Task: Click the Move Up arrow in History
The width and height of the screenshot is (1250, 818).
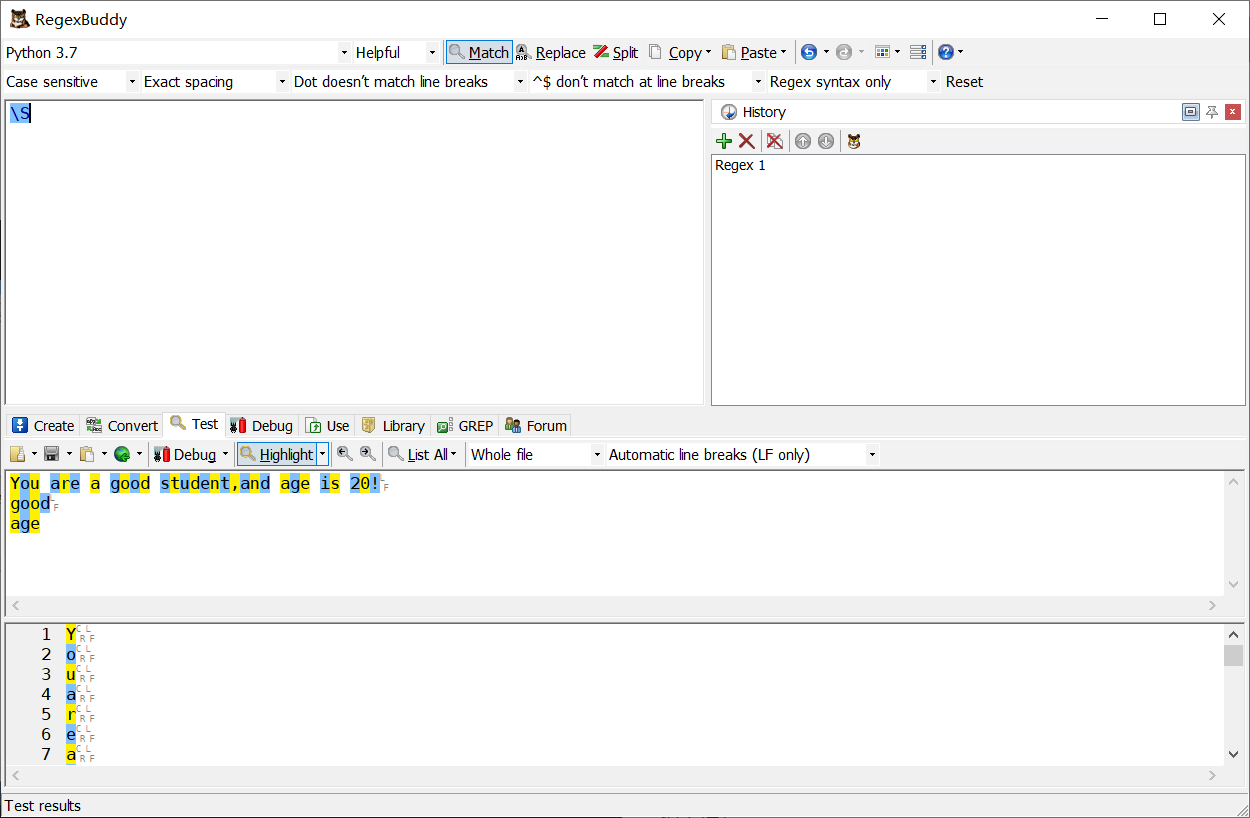Action: 803,141
